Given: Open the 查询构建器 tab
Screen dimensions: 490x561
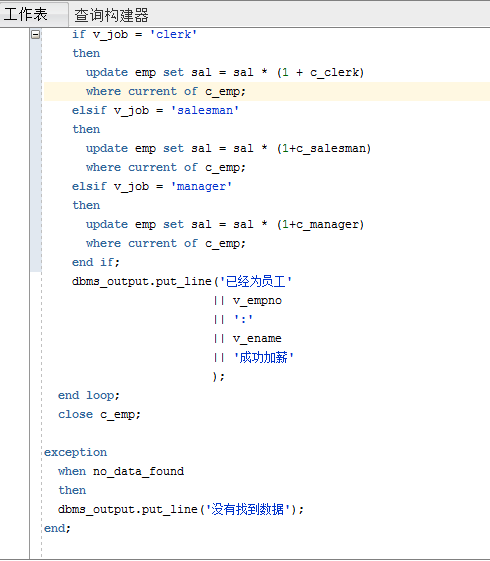Looking at the screenshot, I should 111,15.
